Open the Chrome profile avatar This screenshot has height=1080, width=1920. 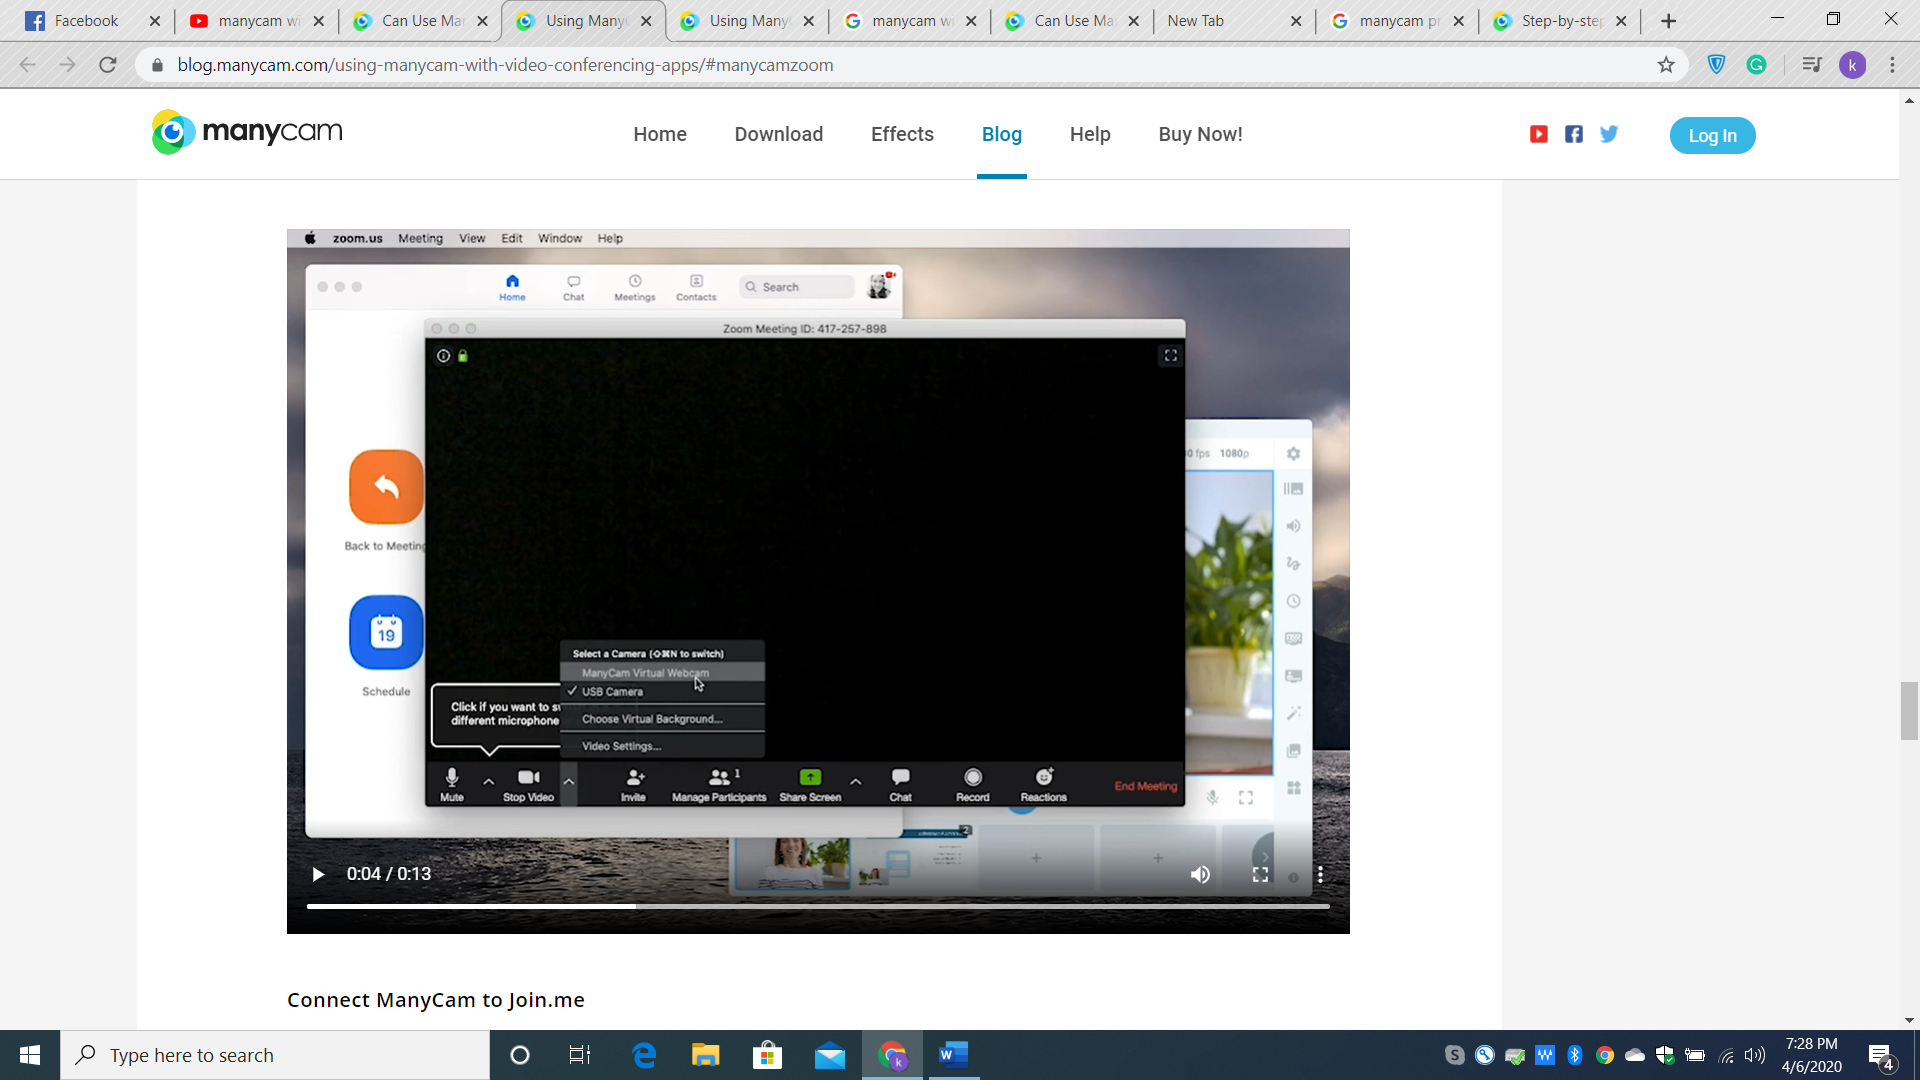click(1852, 65)
